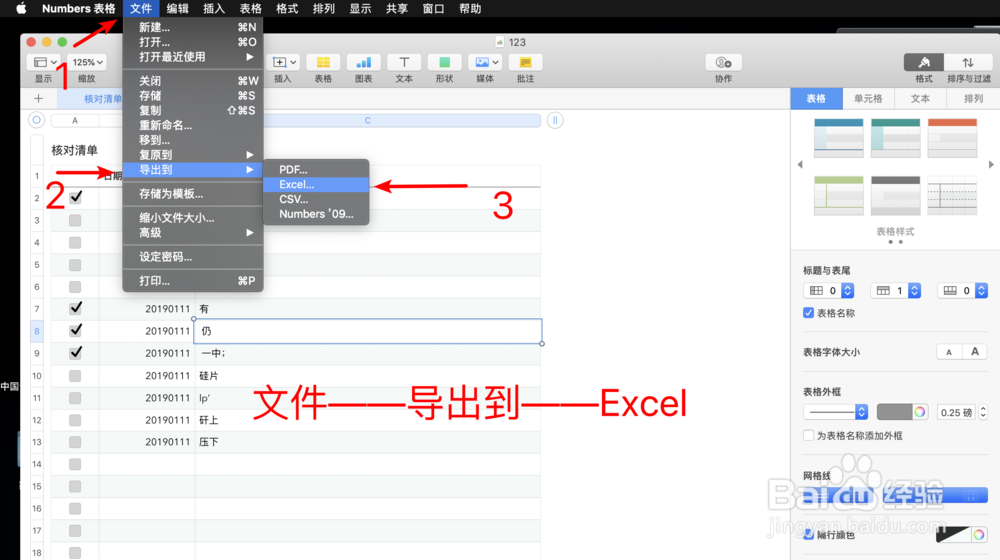Uncheck the checkbox in row 7
Screen dimensions: 1000x560
point(75,308)
